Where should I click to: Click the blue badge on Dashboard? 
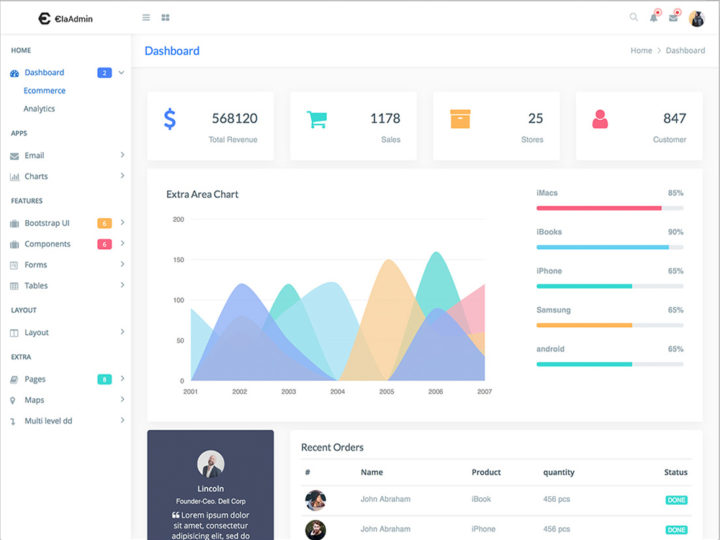[104, 73]
